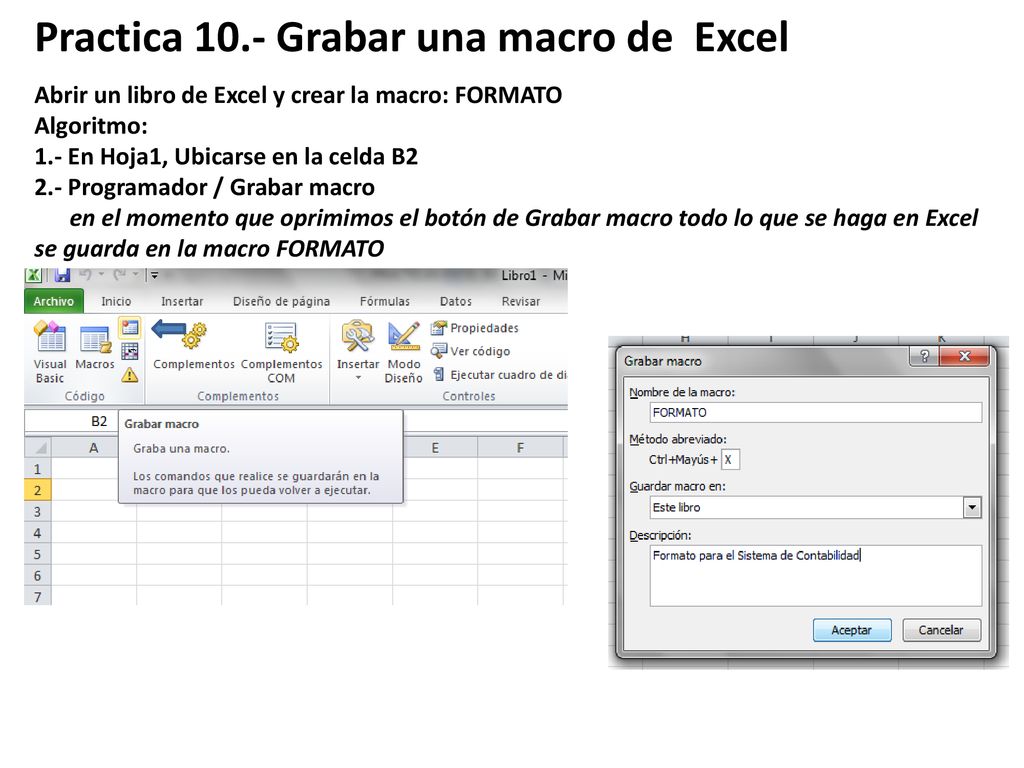Switch to the Diseño de página tab
Screen dimensions: 1024x768
click(x=281, y=301)
